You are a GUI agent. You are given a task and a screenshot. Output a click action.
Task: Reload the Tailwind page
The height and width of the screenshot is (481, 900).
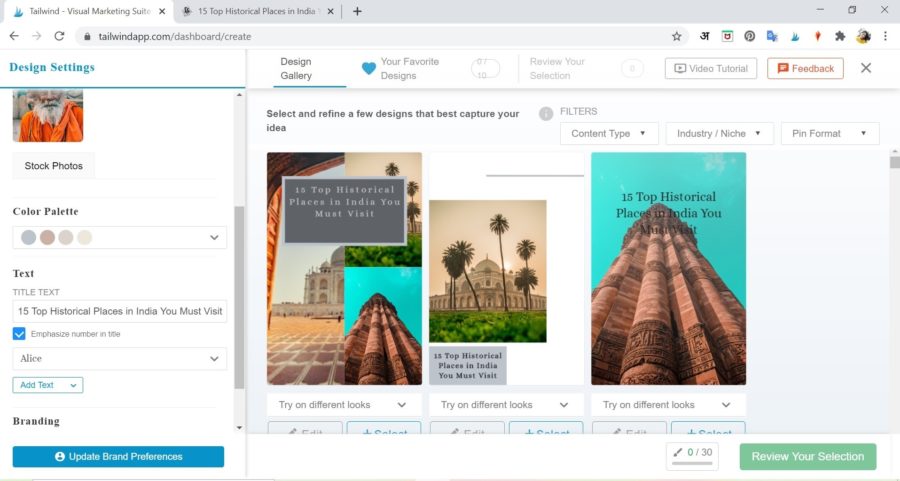[x=59, y=36]
